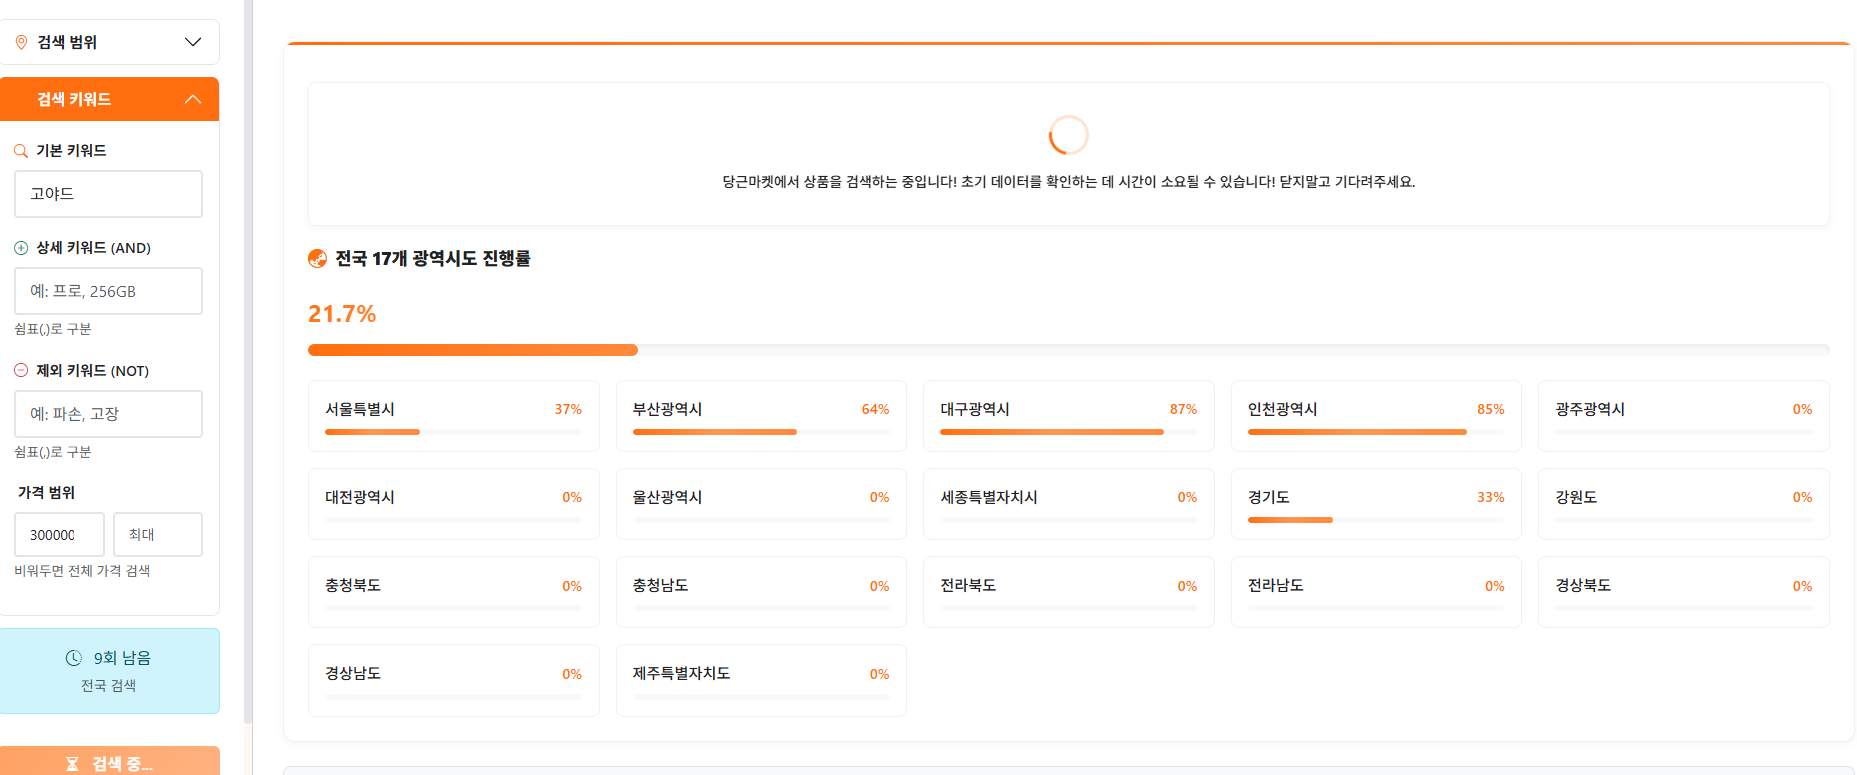The image size is (1857, 775).
Task: Click the 제외 키워드 (NOT) input field
Action: 108,414
